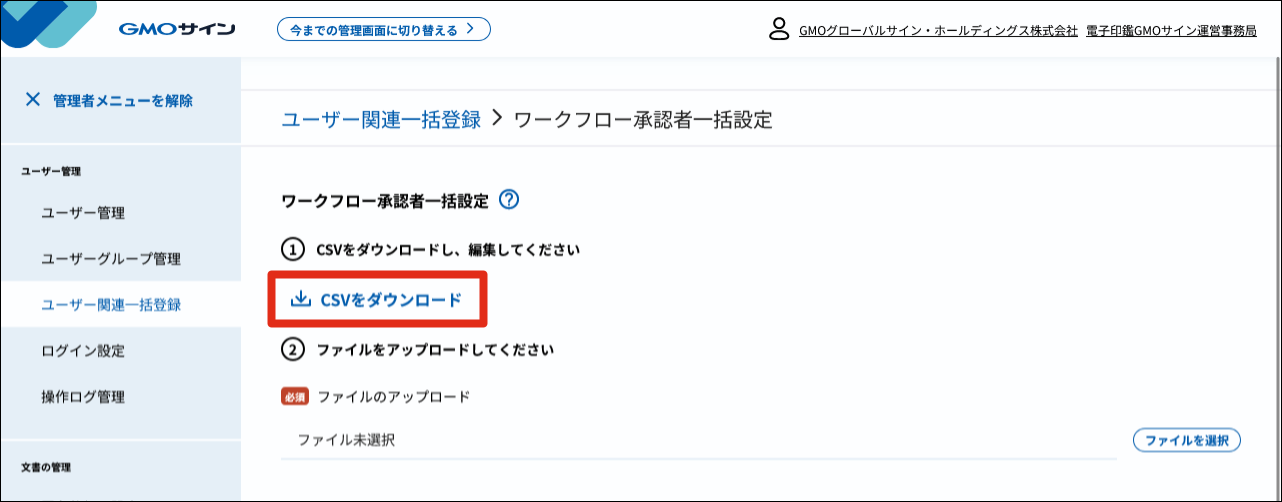This screenshot has width=1282, height=502.
Task: Click the red 必須 required badge
Action: pos(296,396)
